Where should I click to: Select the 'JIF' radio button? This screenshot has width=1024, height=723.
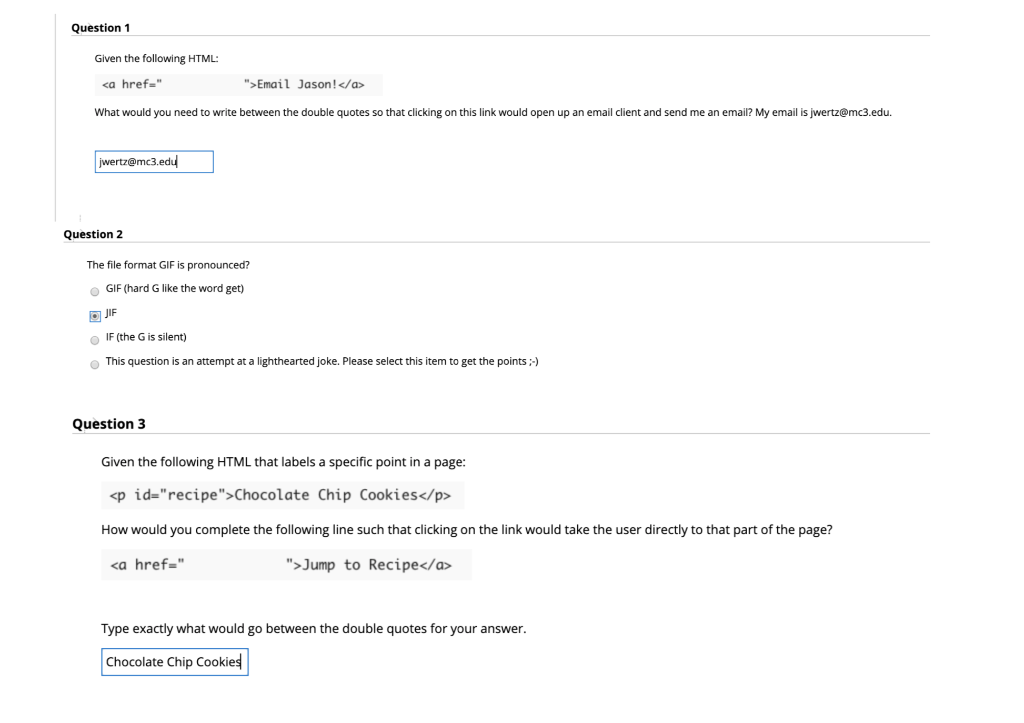coord(94,314)
